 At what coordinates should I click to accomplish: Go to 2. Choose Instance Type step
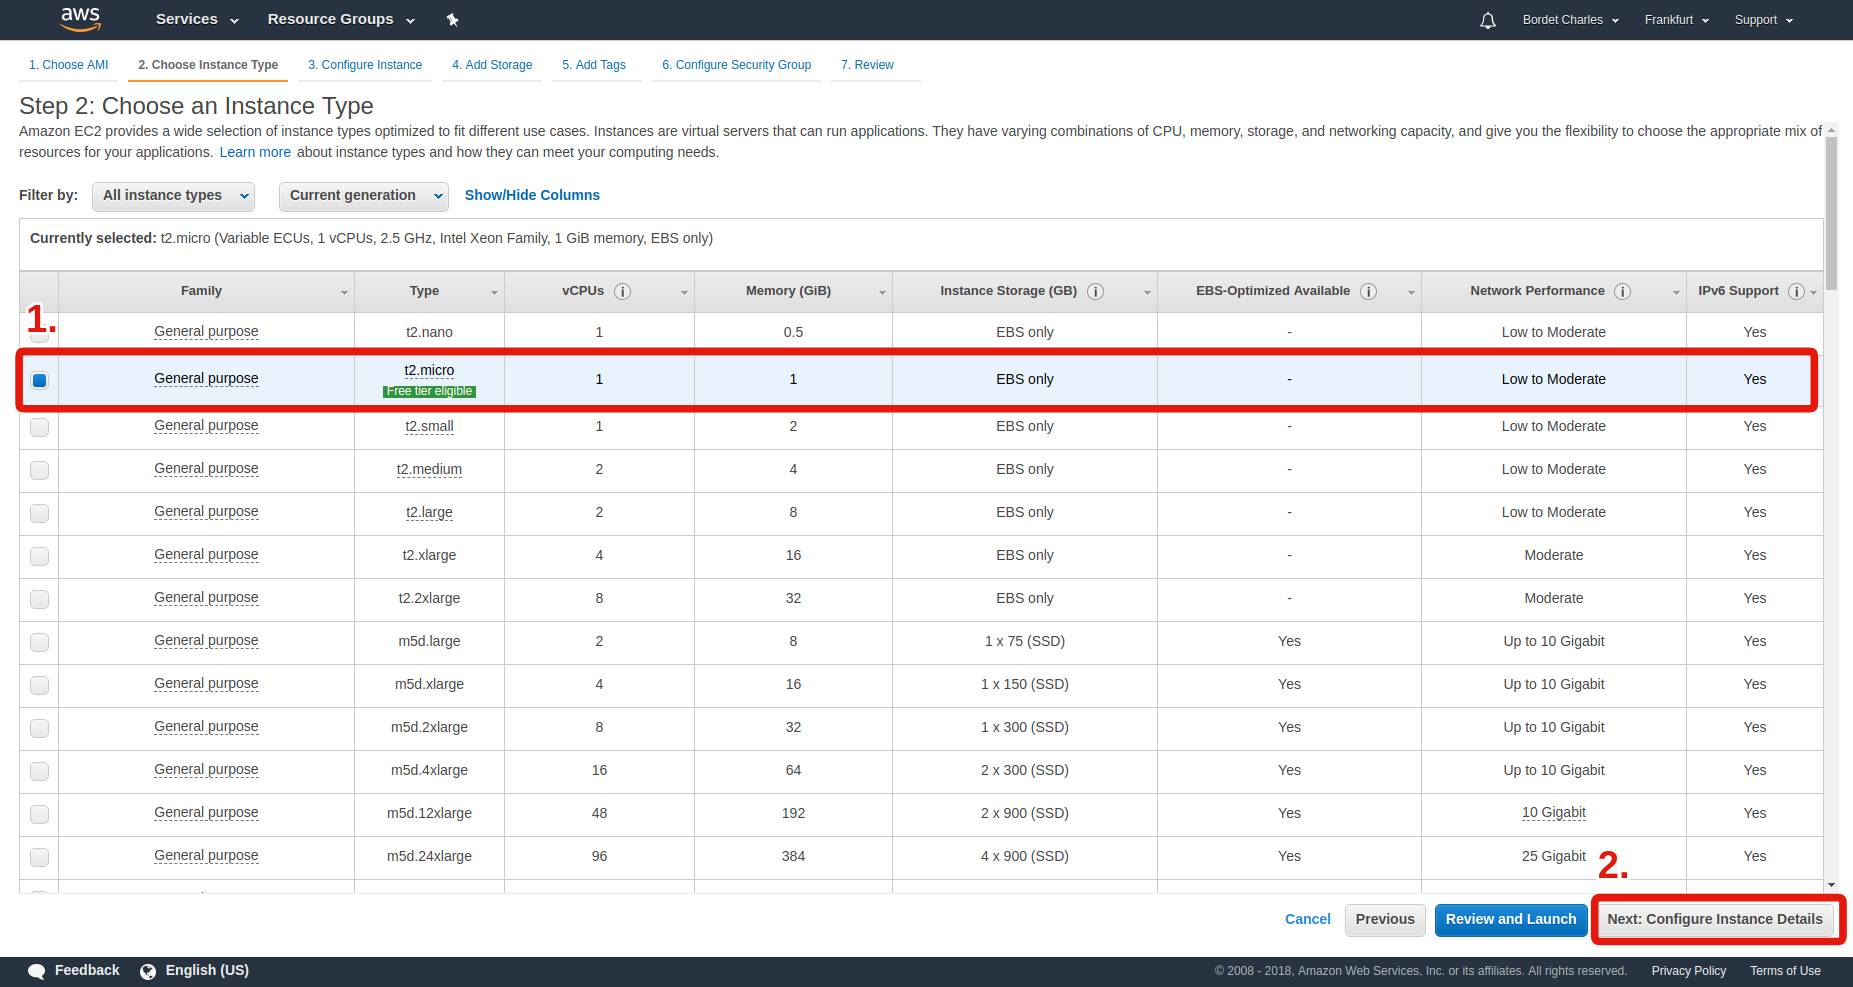point(208,65)
